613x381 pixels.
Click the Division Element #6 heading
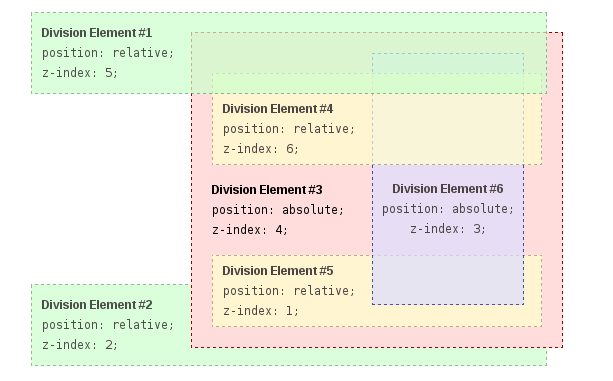click(x=448, y=189)
